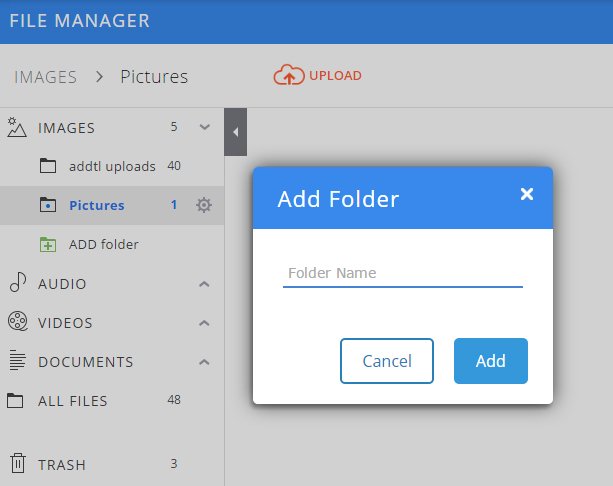Image resolution: width=613 pixels, height=486 pixels.
Task: Confirm with the Add button
Action: coord(491,361)
